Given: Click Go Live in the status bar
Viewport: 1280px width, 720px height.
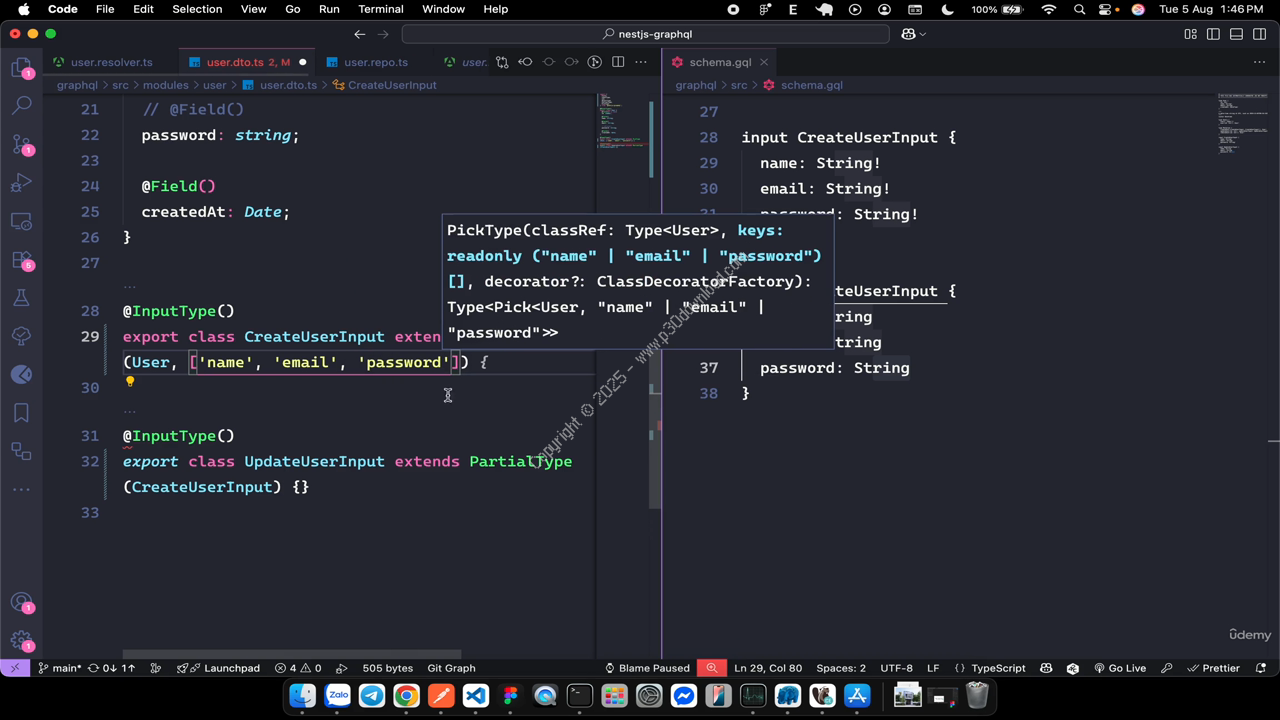Looking at the screenshot, I should point(1120,668).
